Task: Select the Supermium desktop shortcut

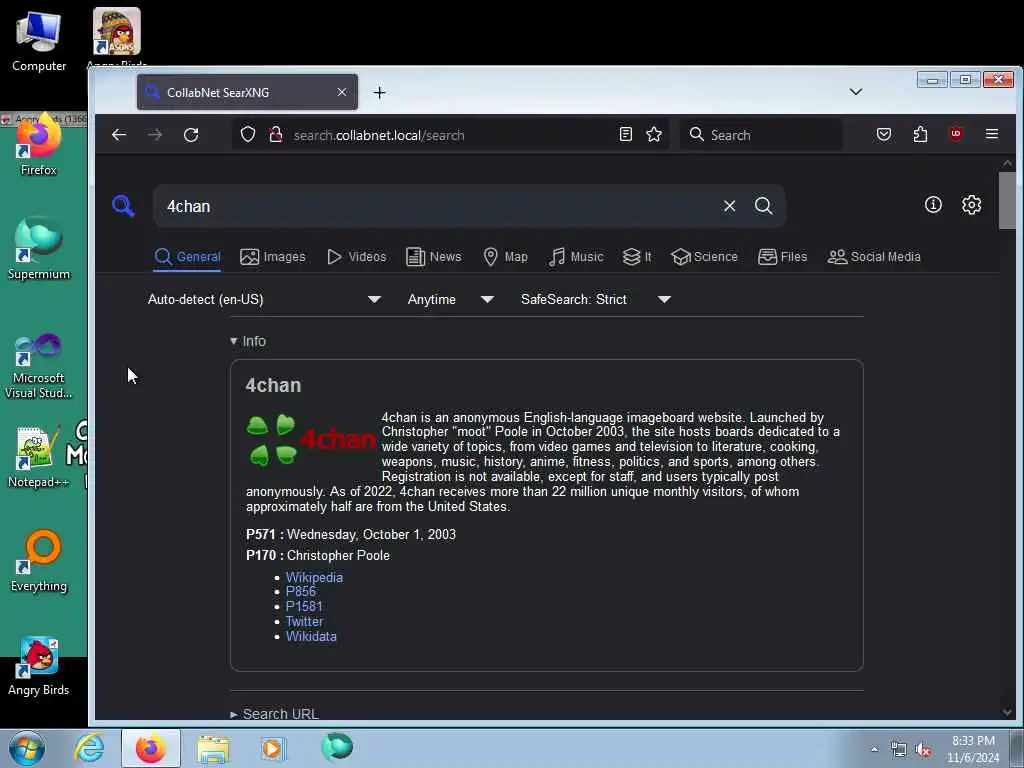Action: click(39, 249)
